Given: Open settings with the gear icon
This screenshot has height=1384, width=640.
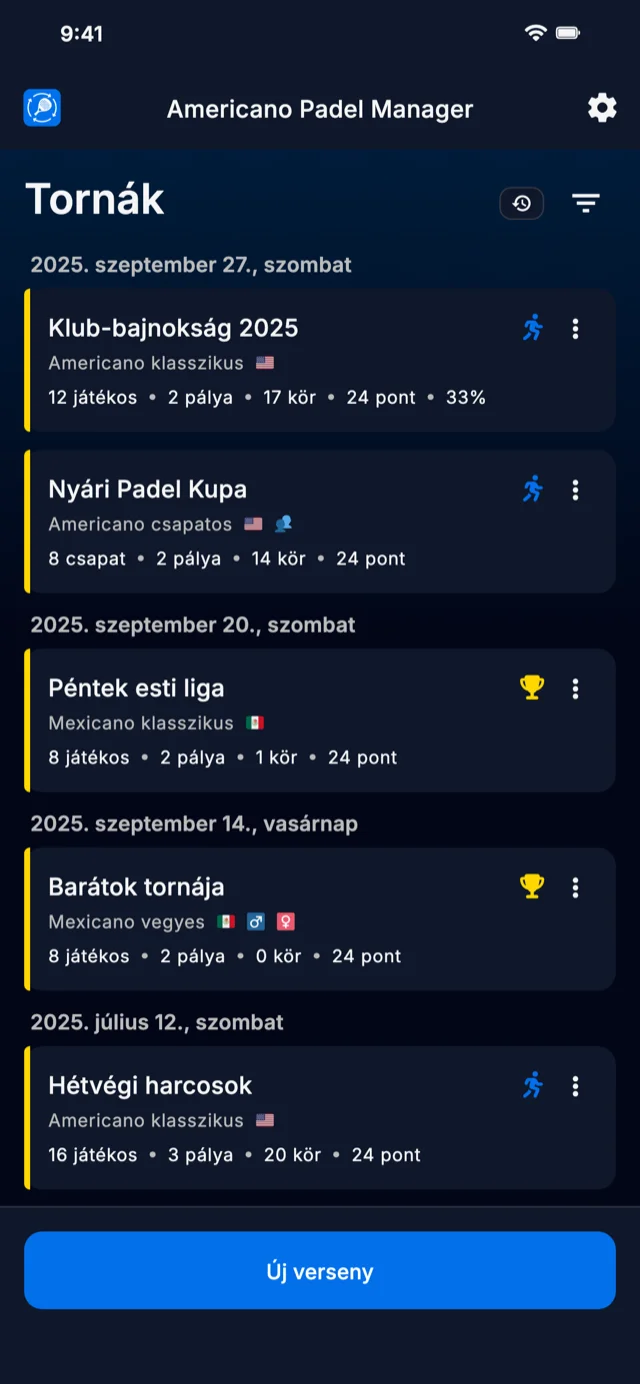Looking at the screenshot, I should [602, 108].
